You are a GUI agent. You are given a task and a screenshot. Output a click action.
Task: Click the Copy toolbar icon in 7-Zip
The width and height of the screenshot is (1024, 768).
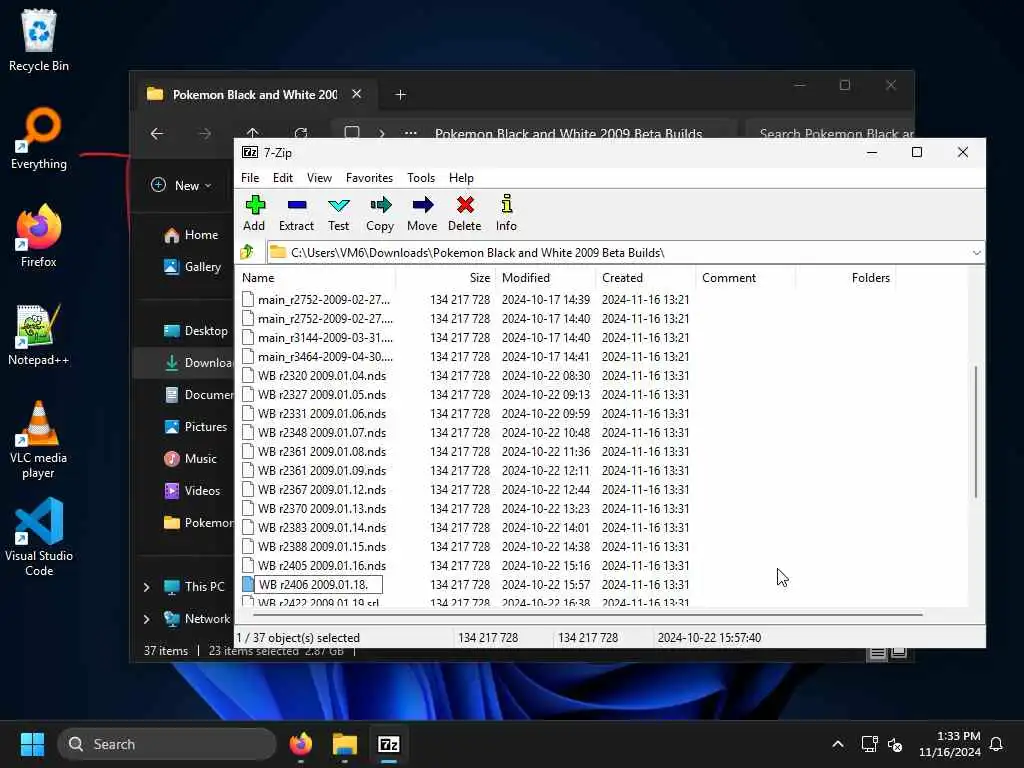click(x=380, y=213)
